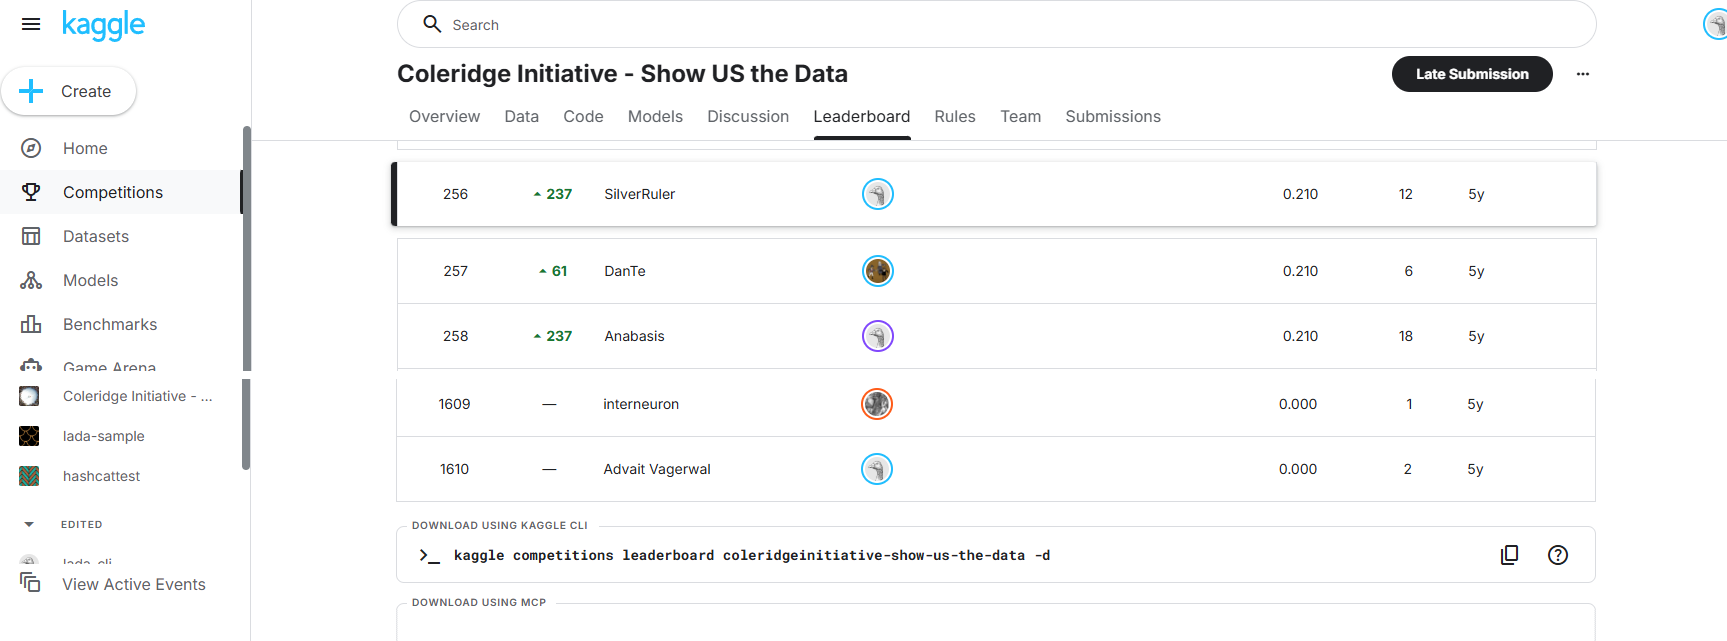
Task: Click the Models network icon
Action: 31,280
